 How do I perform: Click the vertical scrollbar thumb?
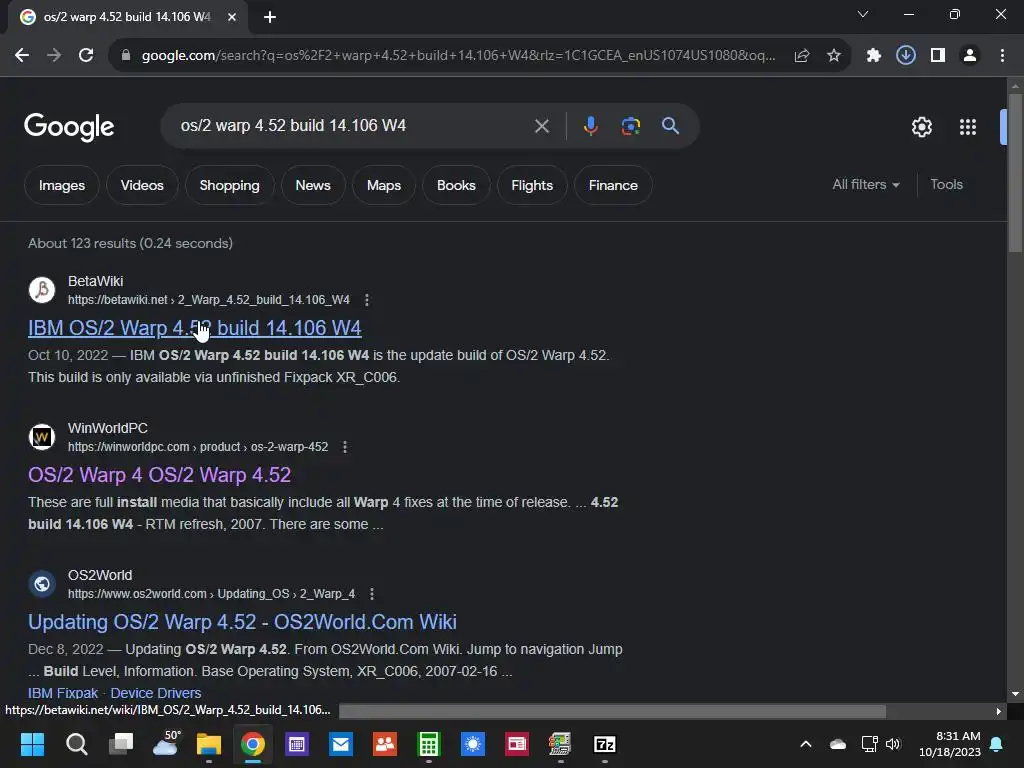pyautogui.click(x=1015, y=172)
